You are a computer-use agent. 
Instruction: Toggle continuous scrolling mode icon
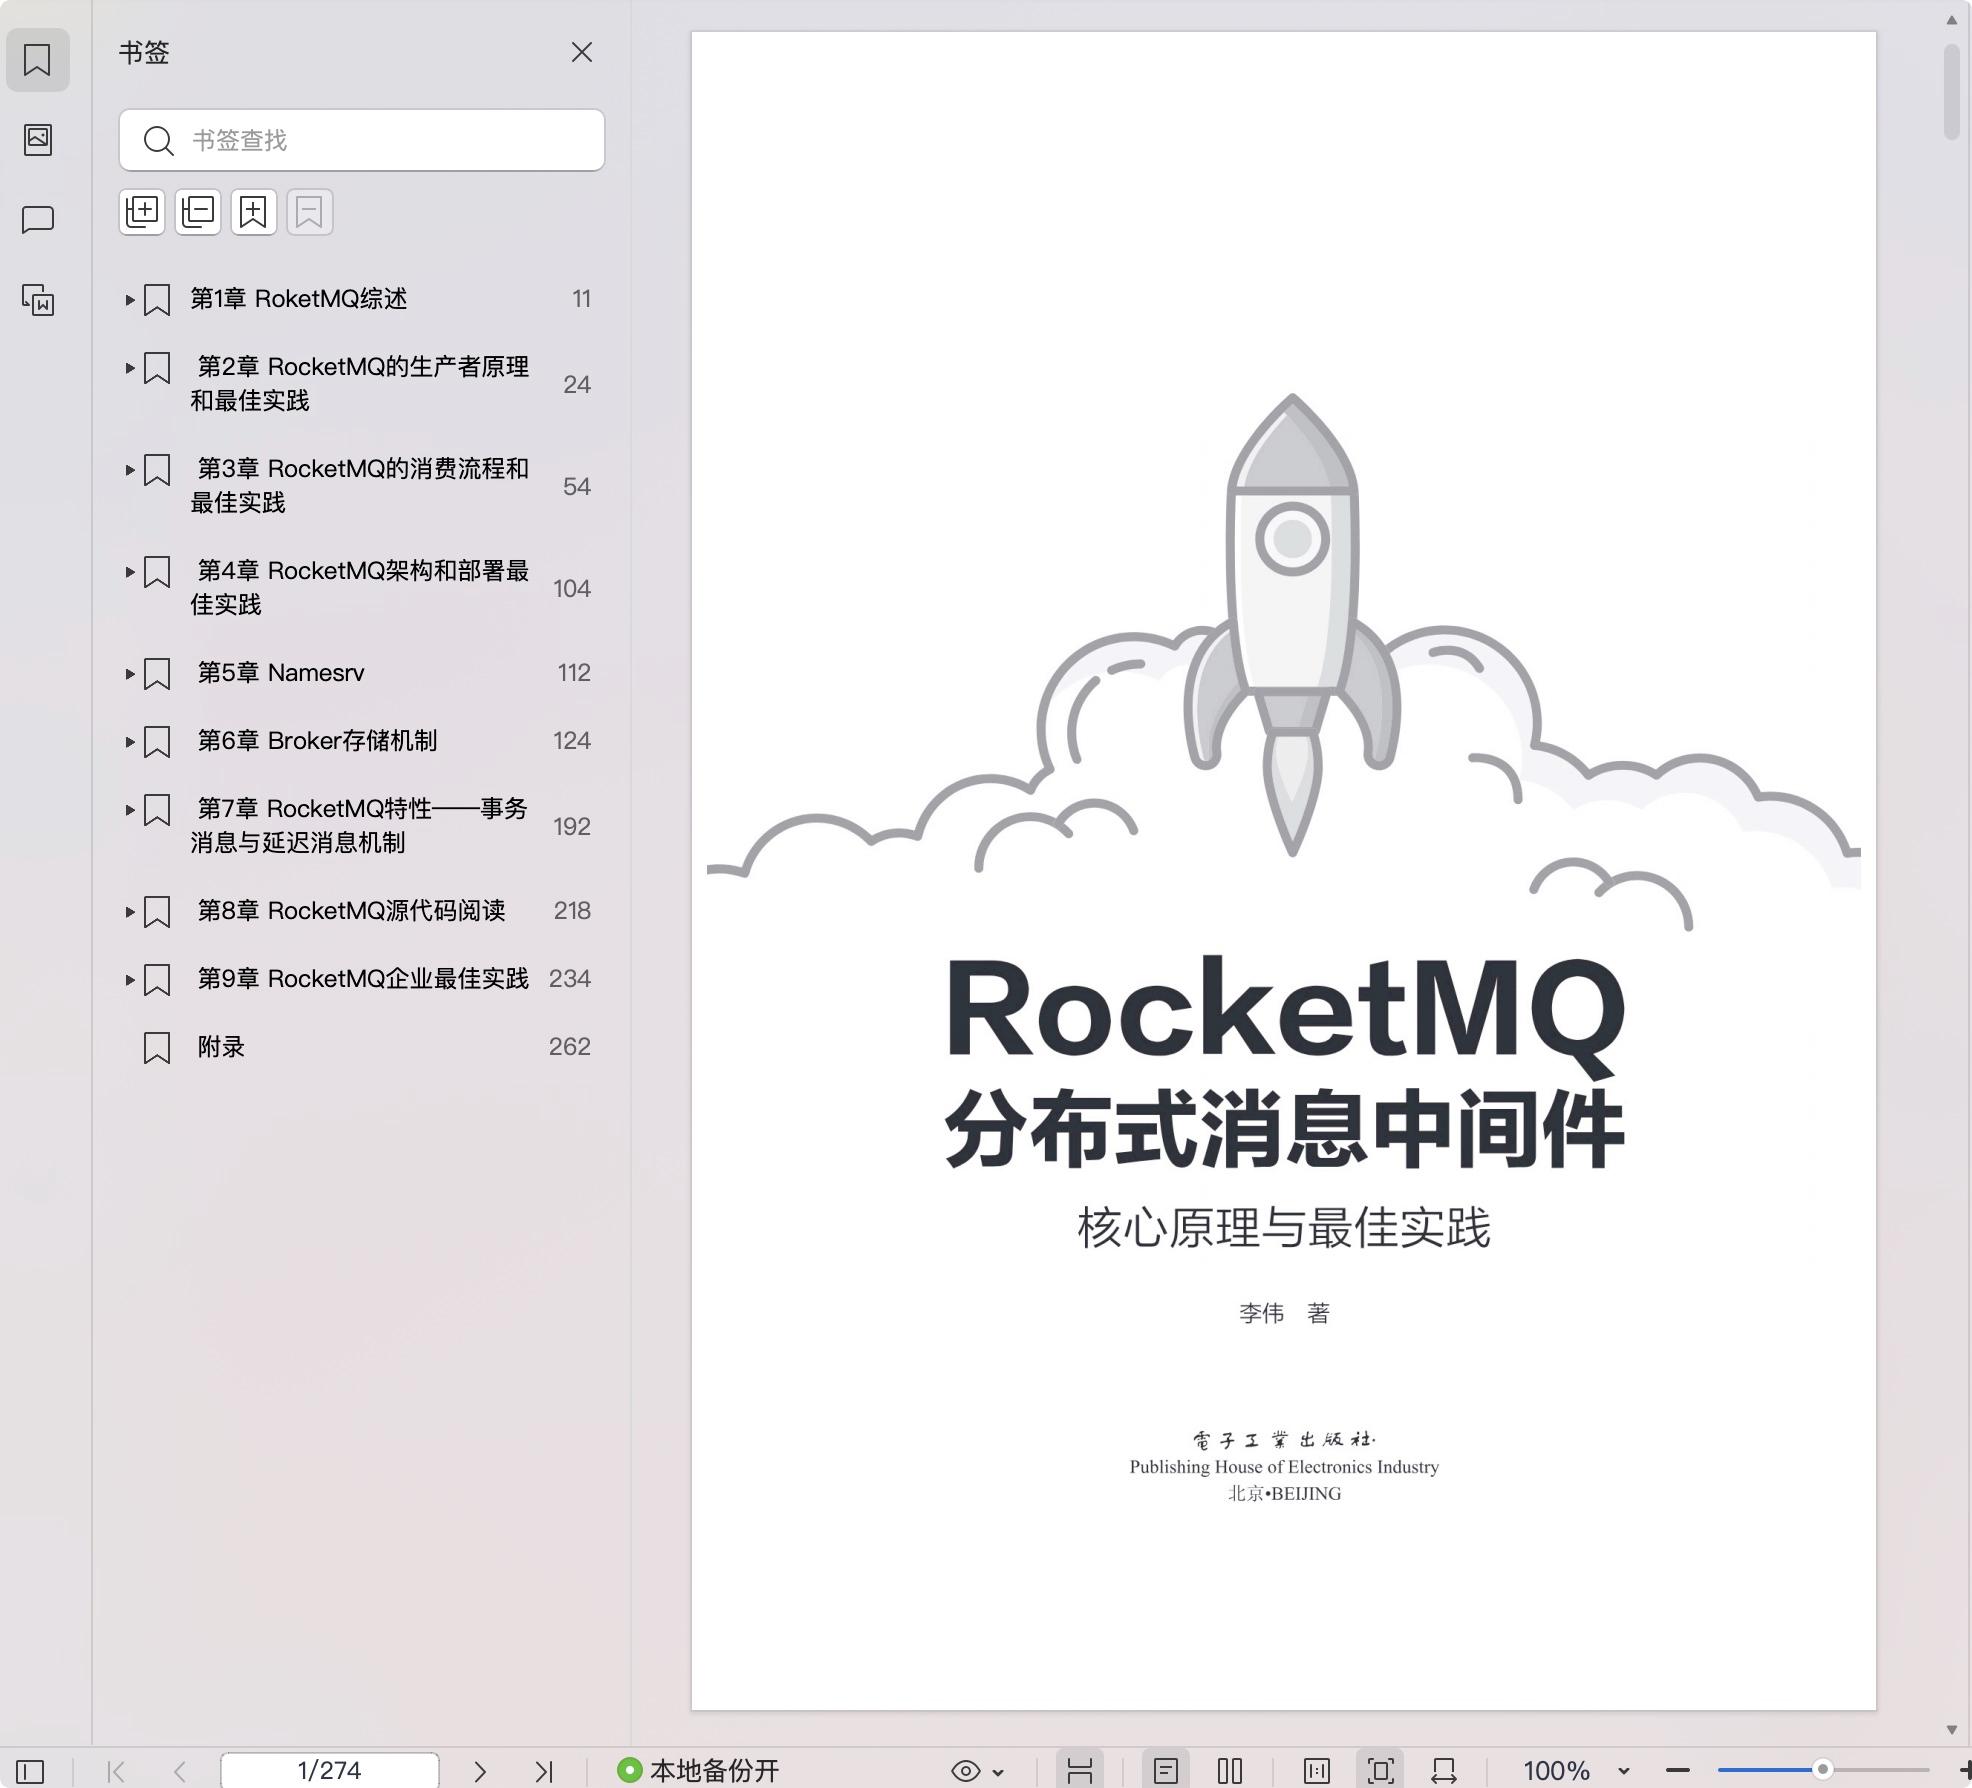(x=1080, y=1771)
